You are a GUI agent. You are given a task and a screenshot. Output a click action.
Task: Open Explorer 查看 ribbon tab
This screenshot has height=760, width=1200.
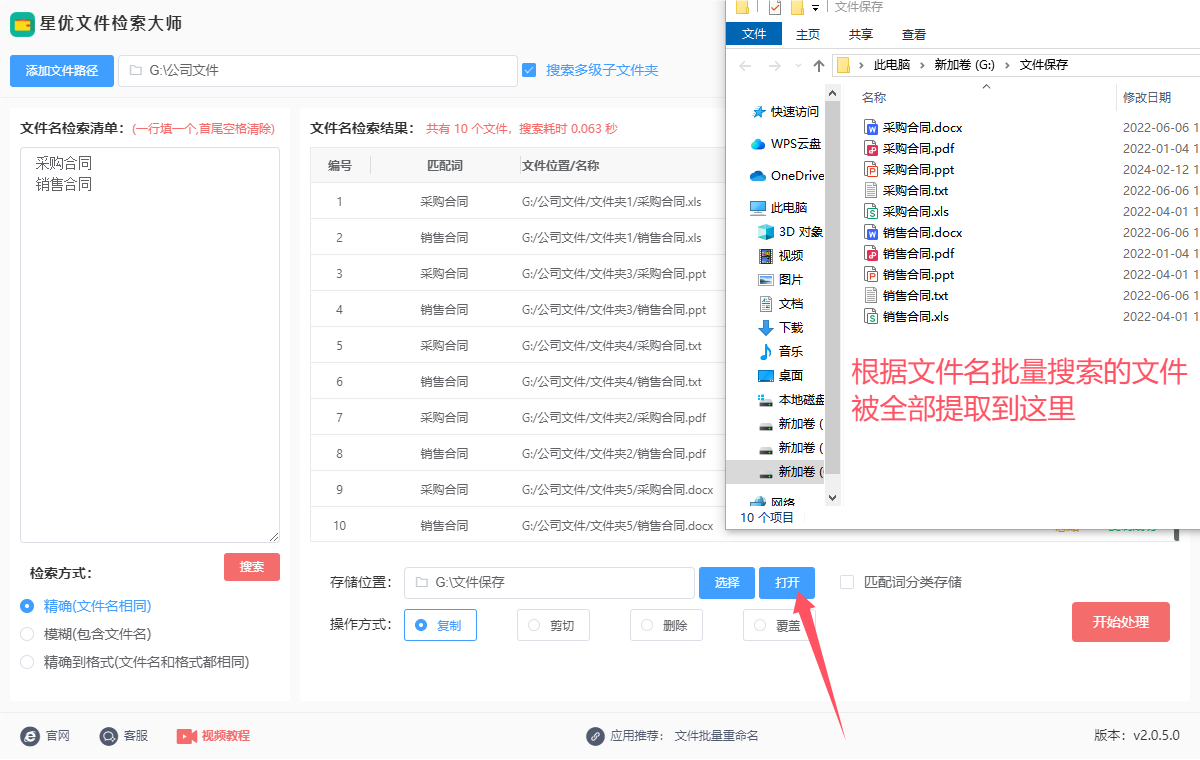pos(914,34)
